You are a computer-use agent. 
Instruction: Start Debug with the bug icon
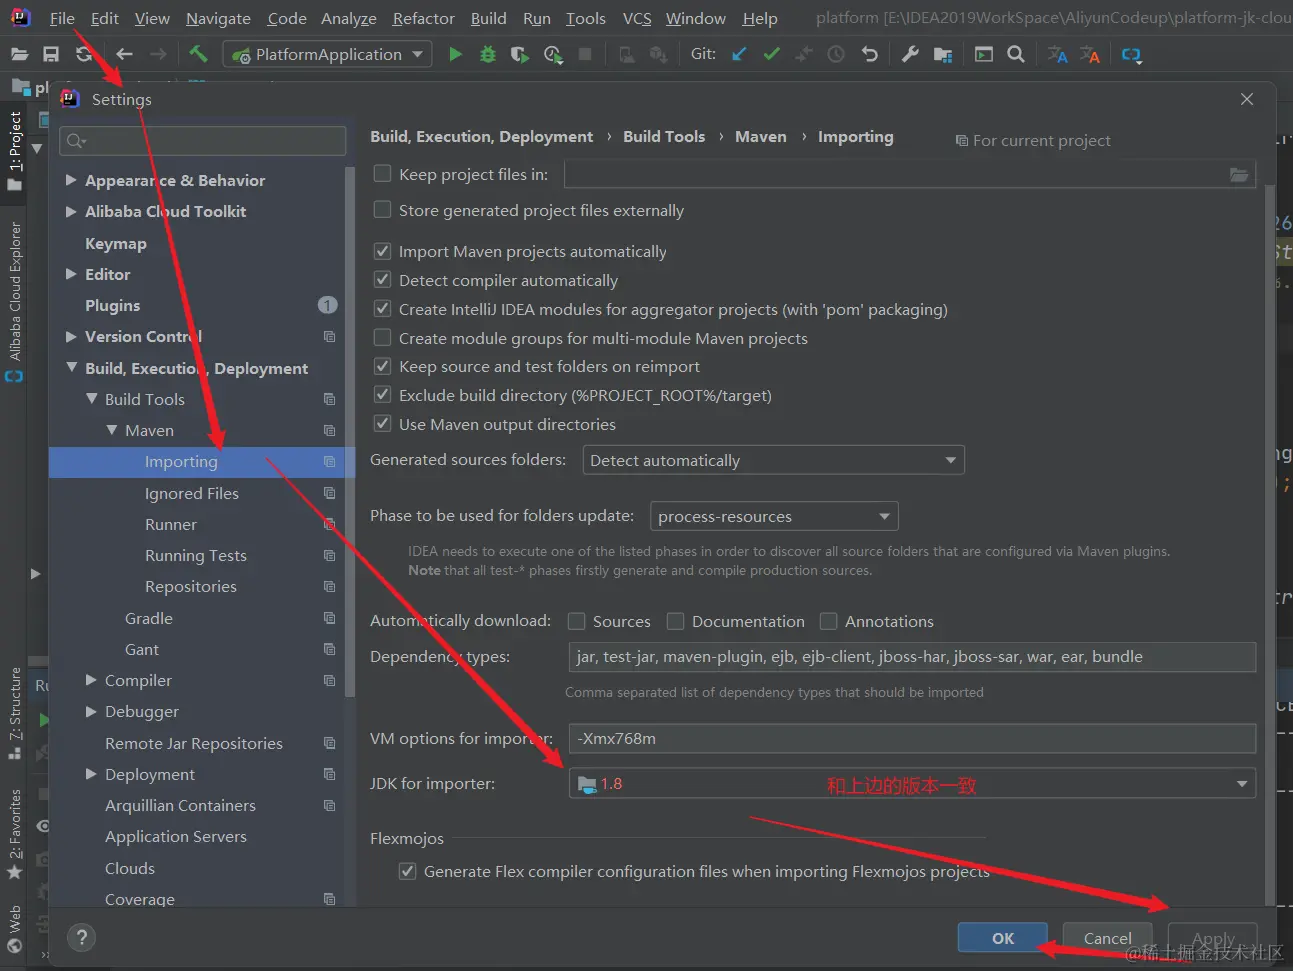coord(488,54)
